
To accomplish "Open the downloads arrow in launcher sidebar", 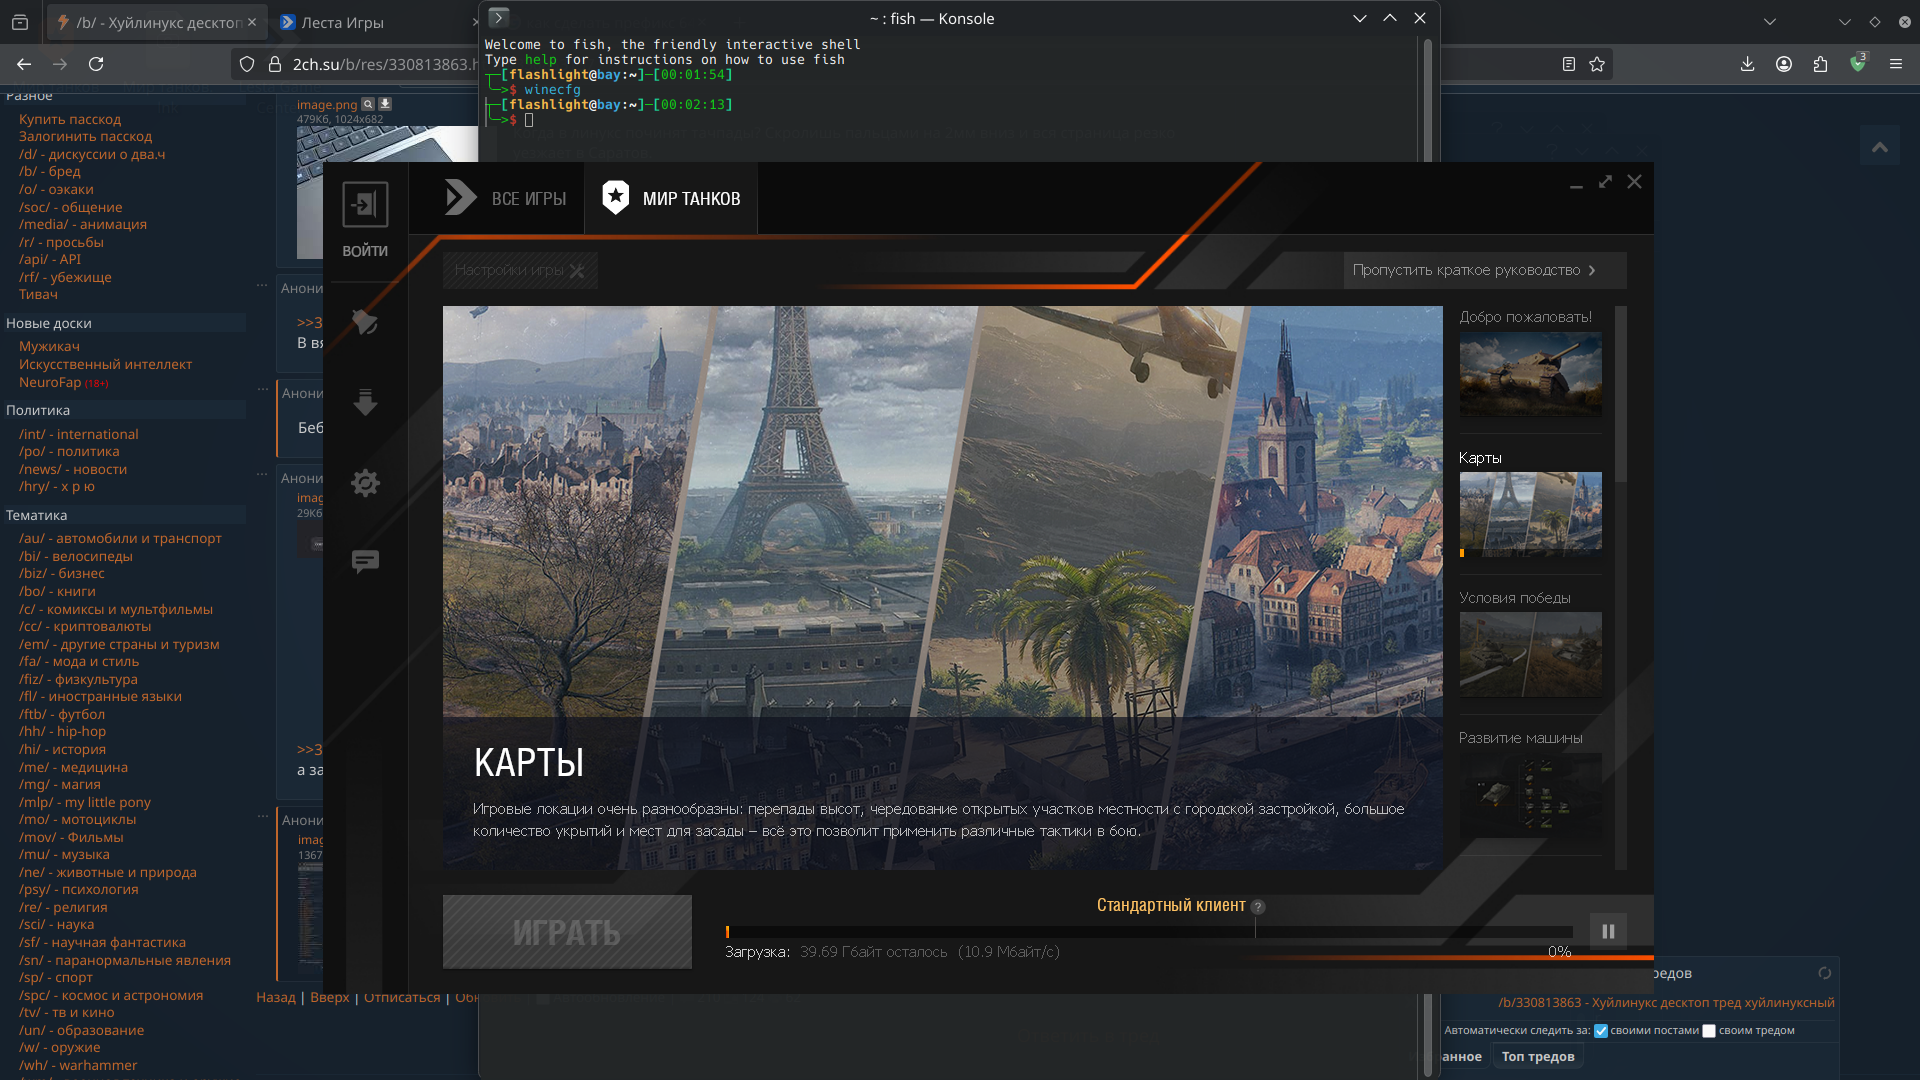I will pyautogui.click(x=365, y=402).
